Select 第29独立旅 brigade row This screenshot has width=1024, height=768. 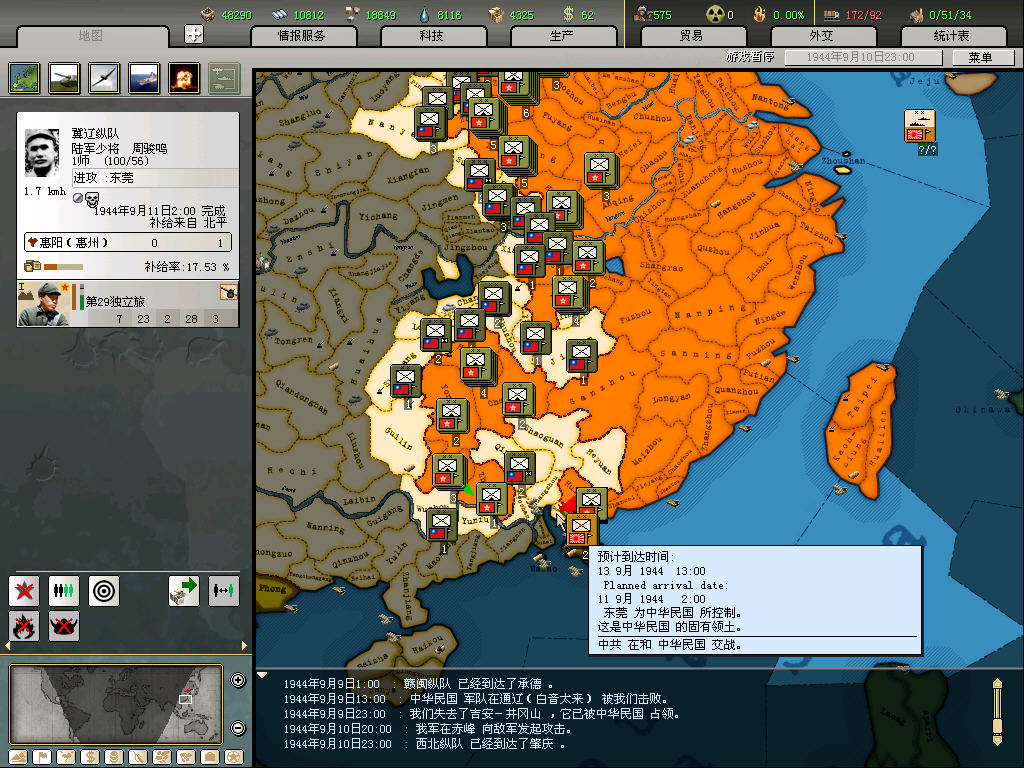[x=128, y=304]
